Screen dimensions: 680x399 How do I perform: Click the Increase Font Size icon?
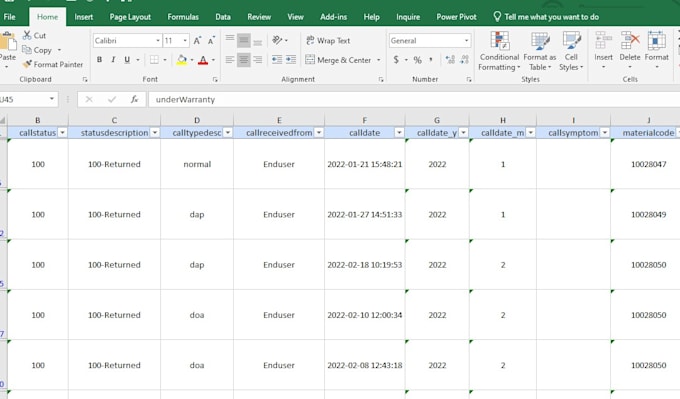pyautogui.click(x=197, y=41)
